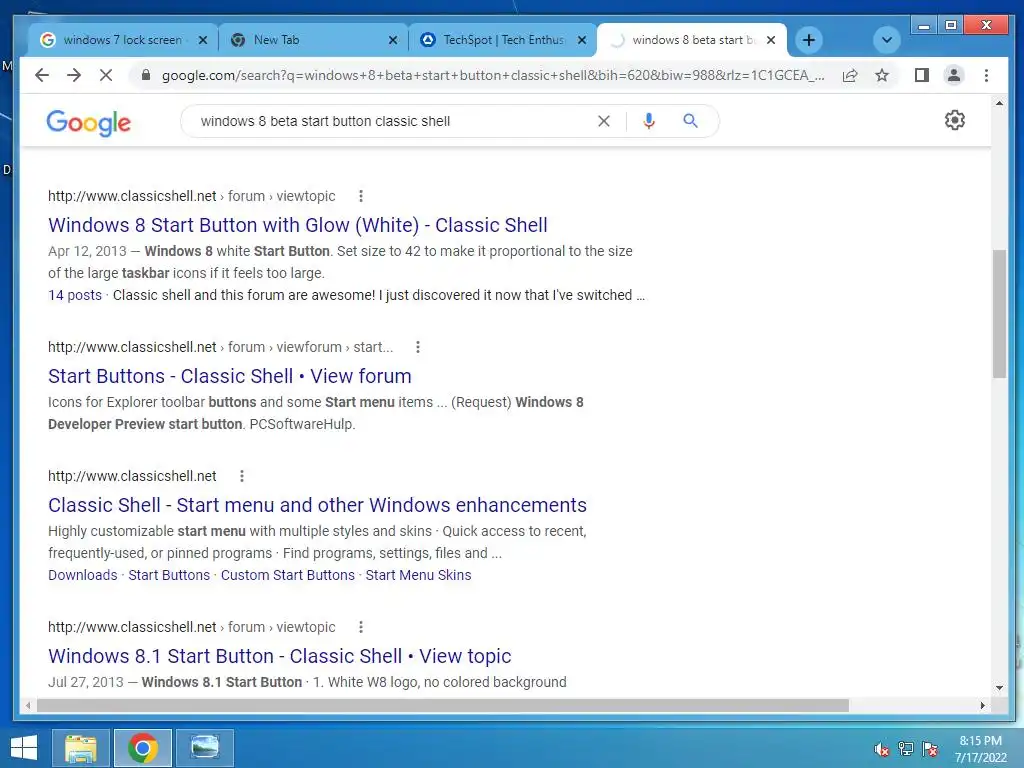Bookmark this page with the star
The height and width of the screenshot is (768, 1024).
882,75
